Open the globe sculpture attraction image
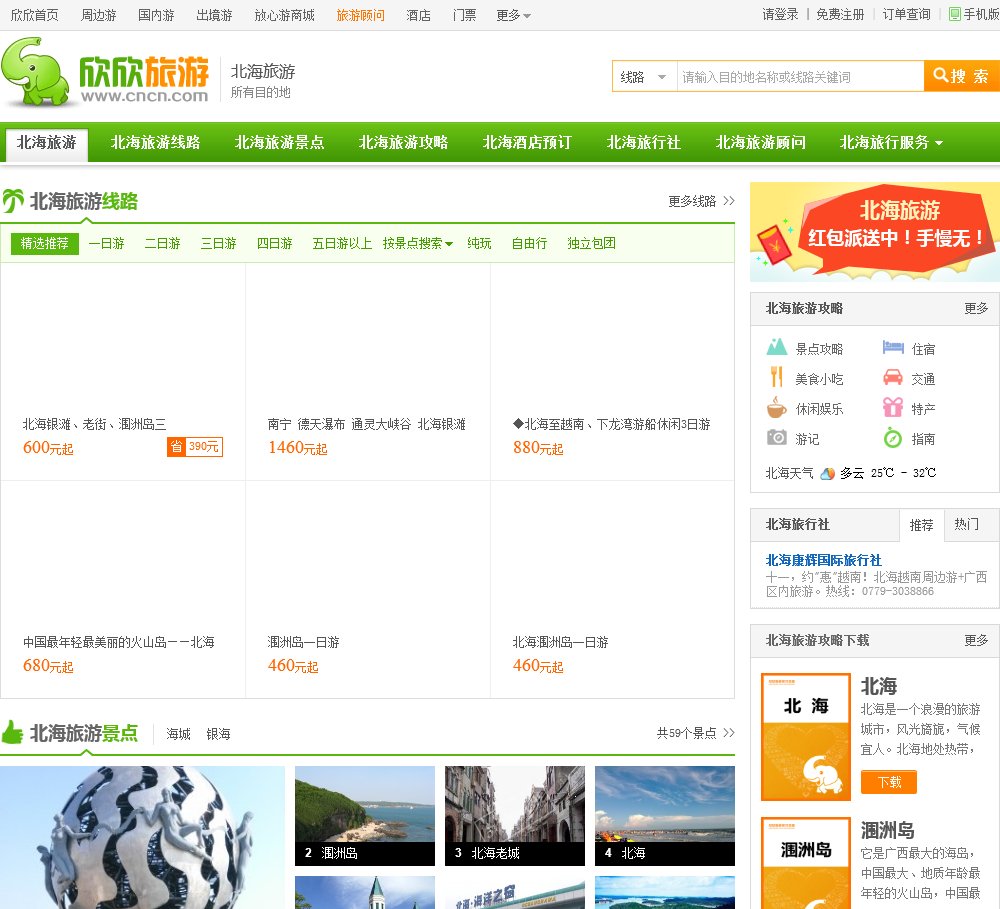This screenshot has height=909, width=1000. (x=142, y=838)
